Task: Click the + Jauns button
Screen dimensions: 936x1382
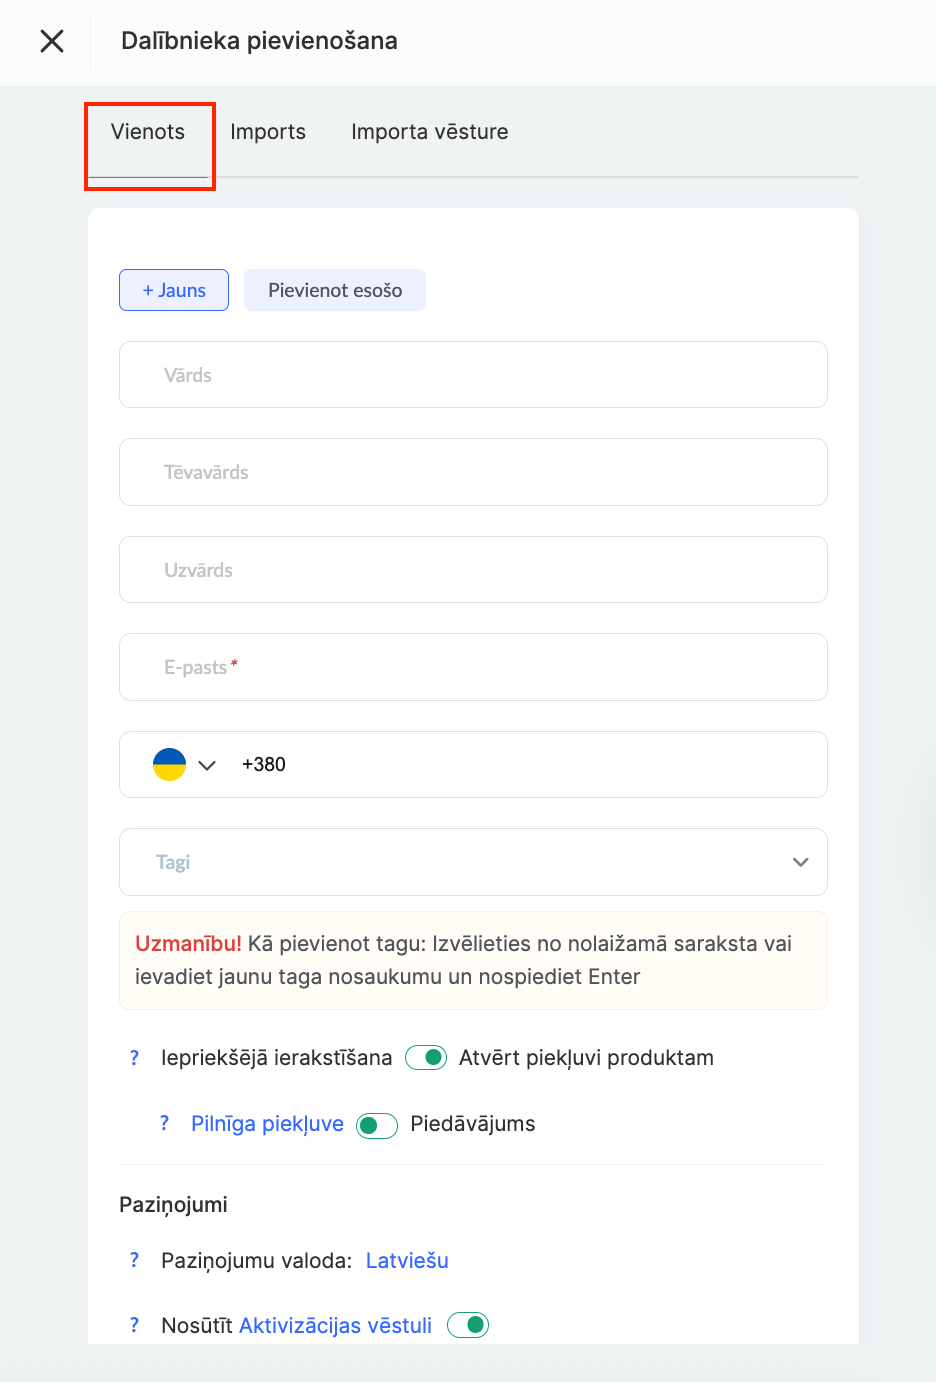Action: (x=174, y=290)
